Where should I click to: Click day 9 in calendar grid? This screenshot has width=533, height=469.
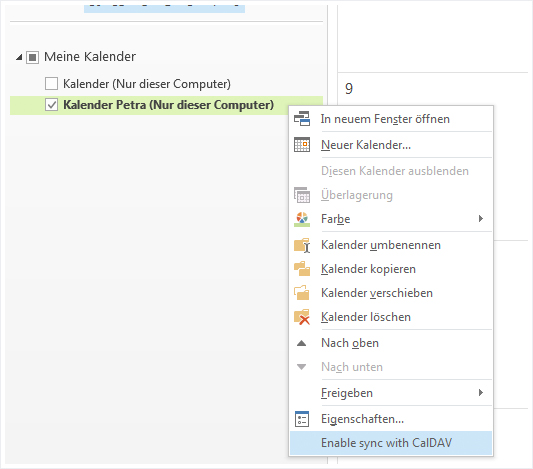(x=349, y=89)
